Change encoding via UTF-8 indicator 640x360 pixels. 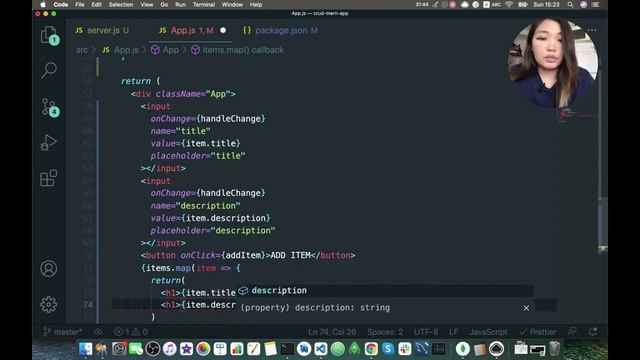426,332
